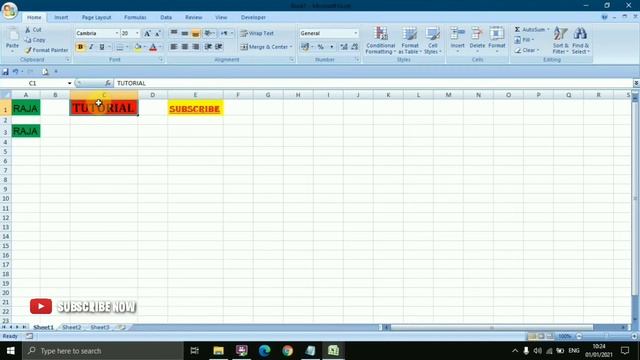Open the font color dropdown arrow
The image size is (640, 360).
point(160,47)
